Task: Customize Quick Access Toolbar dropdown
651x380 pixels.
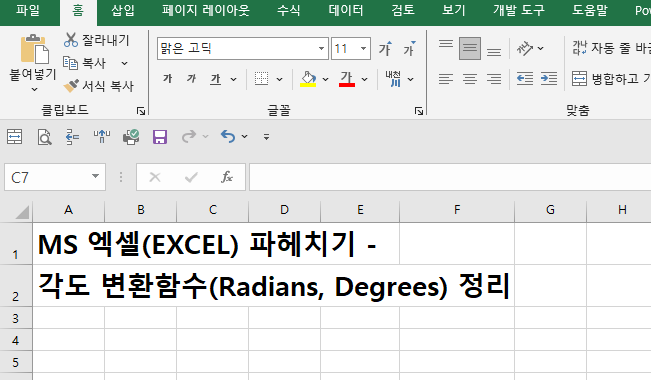Action: (x=267, y=137)
